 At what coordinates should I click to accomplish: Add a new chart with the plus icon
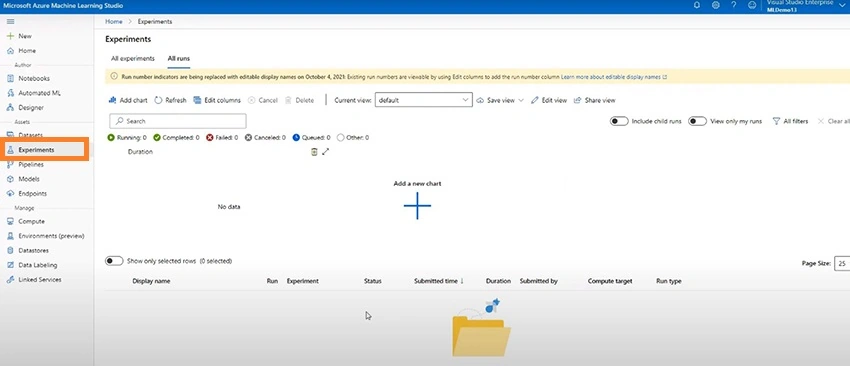coord(417,206)
